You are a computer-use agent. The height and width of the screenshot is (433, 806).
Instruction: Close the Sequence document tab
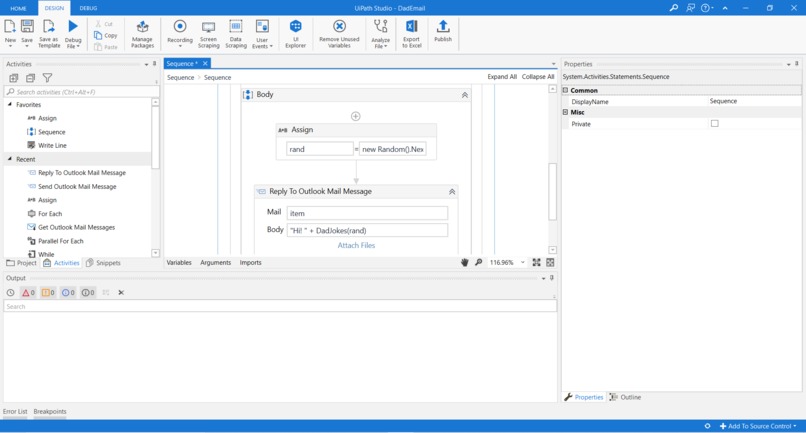coord(205,63)
